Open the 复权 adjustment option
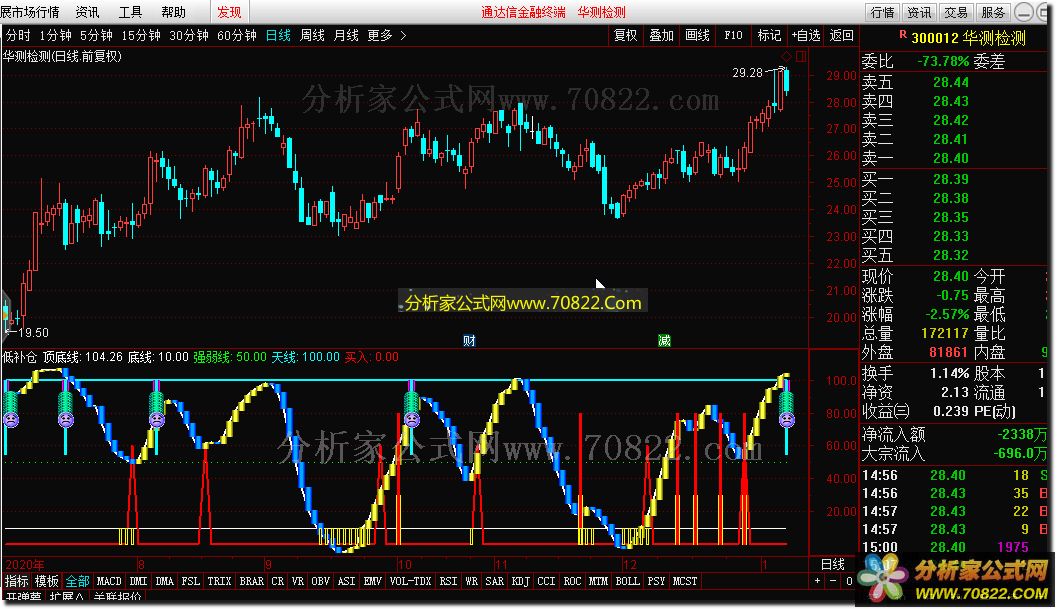Viewport: 1057px width, 609px height. pos(626,35)
